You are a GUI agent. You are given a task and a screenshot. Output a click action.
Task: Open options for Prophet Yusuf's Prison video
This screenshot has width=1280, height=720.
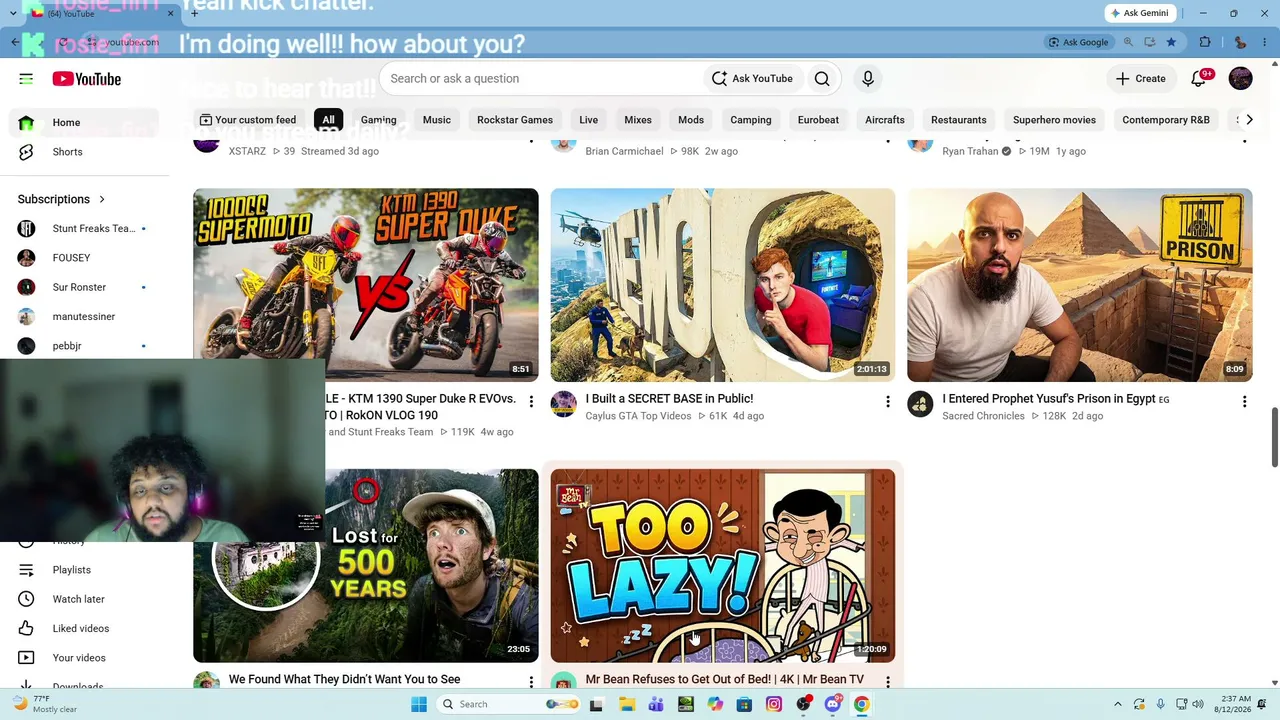[x=1244, y=402]
